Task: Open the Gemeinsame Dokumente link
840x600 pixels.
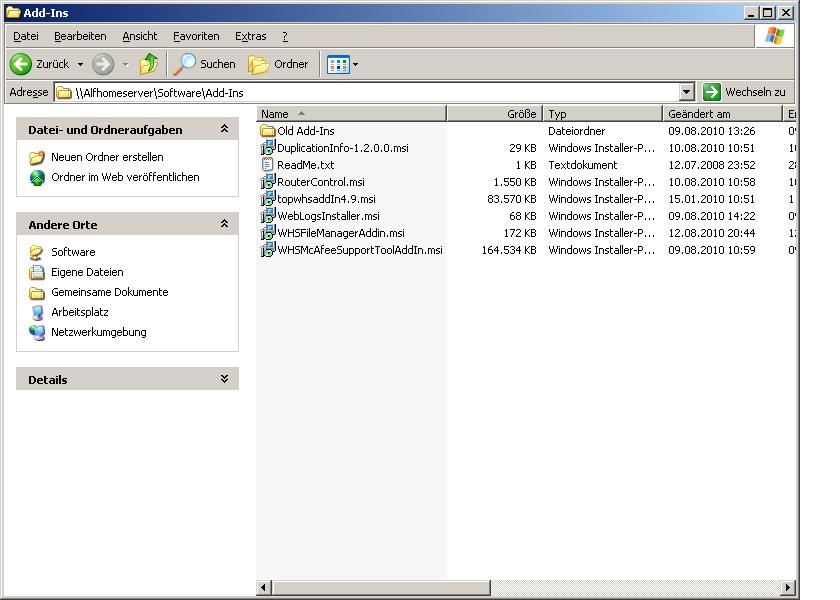Action: (x=110, y=292)
